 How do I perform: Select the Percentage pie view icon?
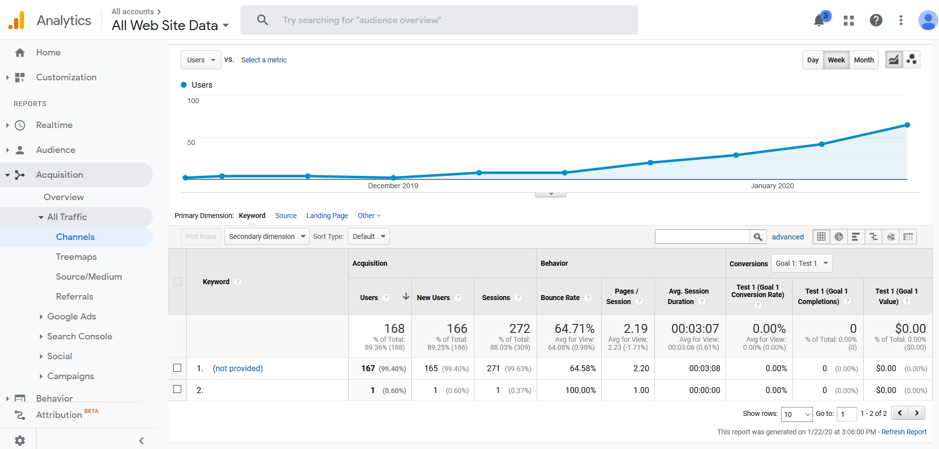pos(839,237)
